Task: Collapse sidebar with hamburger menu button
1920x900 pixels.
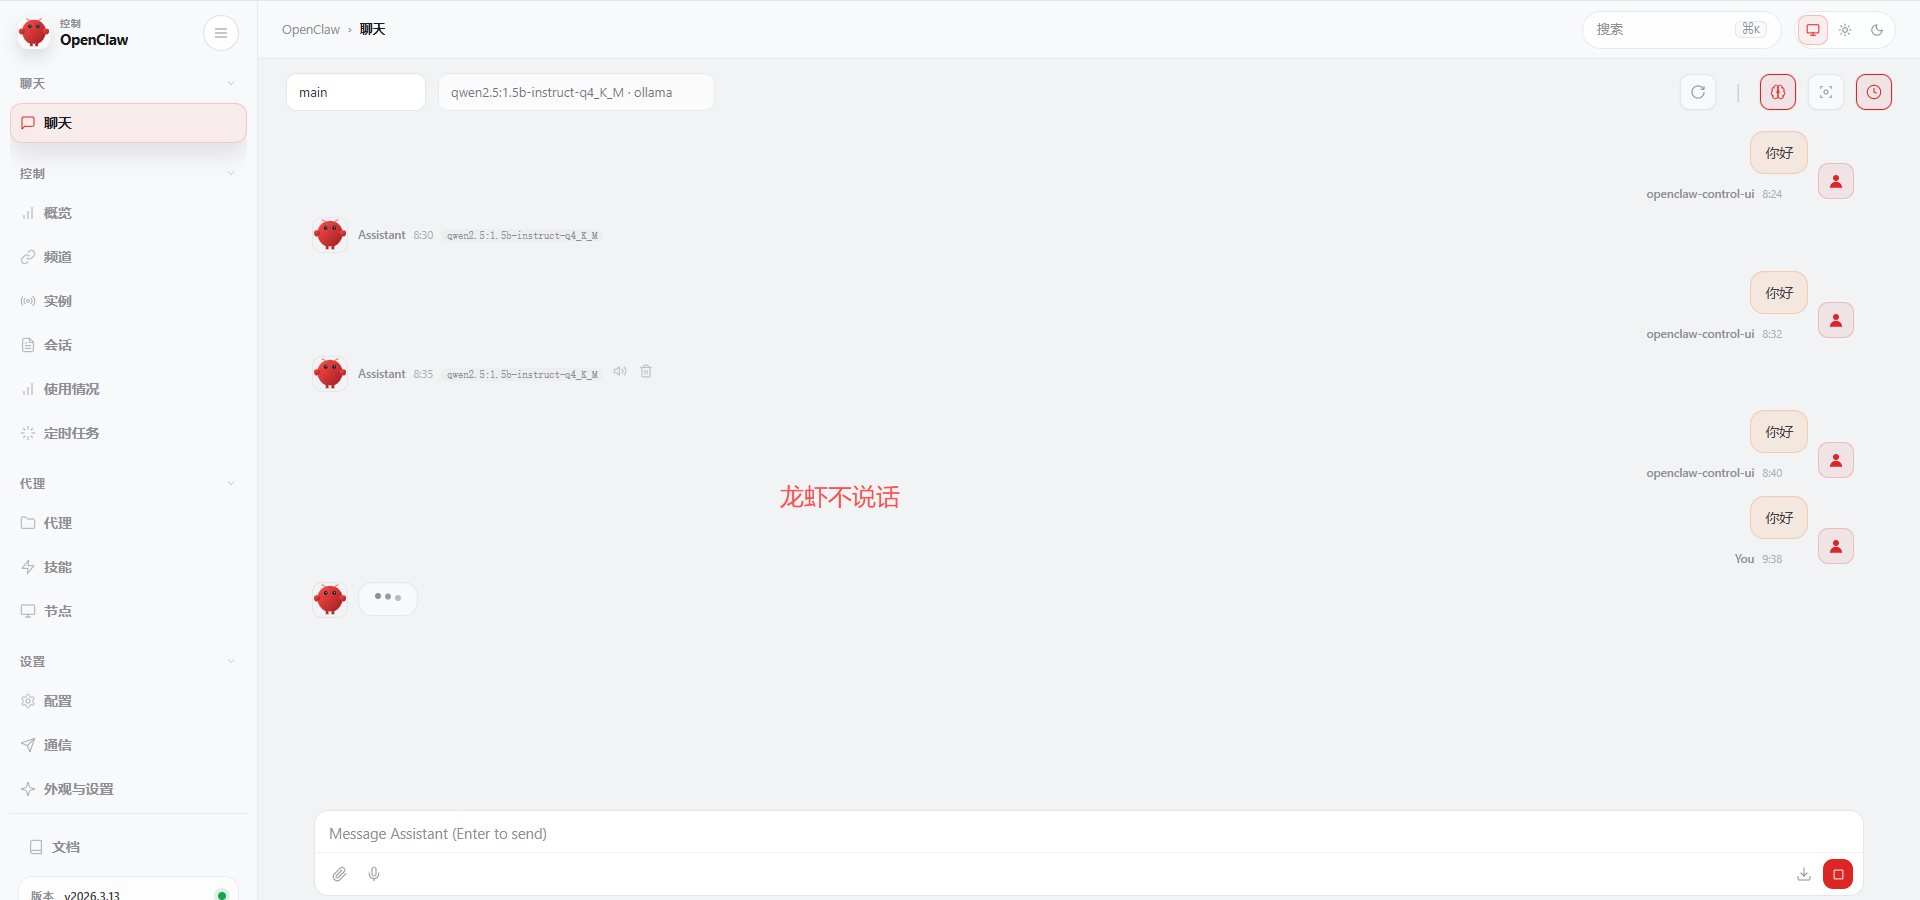Action: (221, 33)
